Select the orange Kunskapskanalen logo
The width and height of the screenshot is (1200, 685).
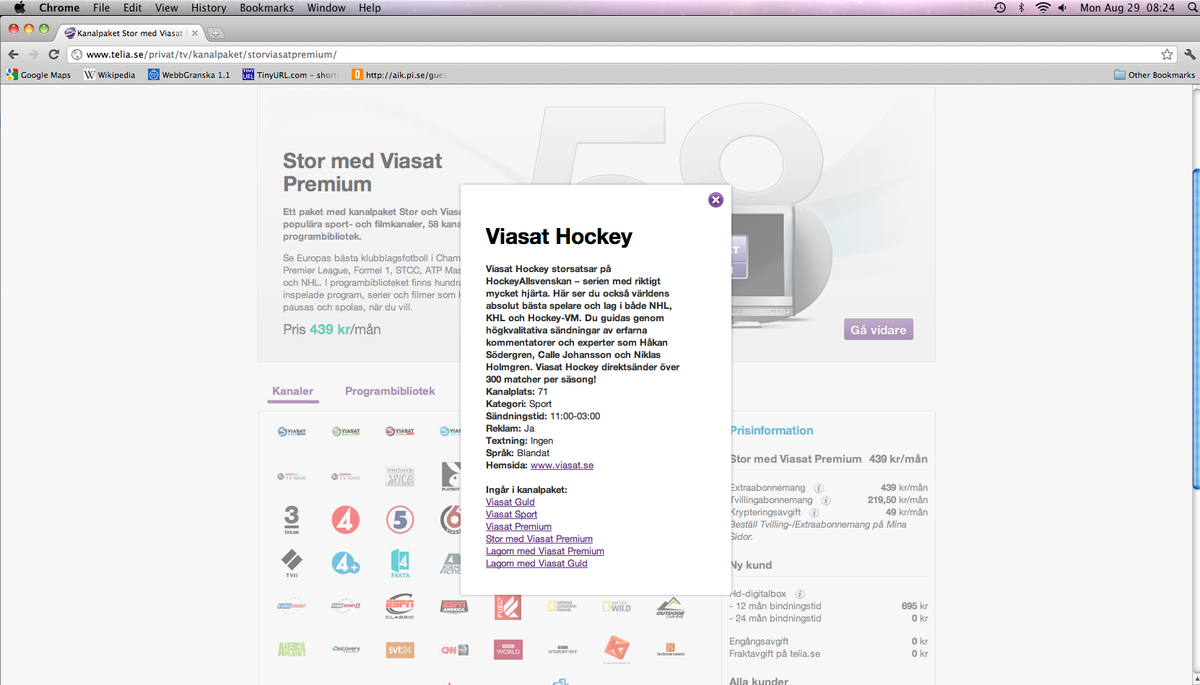[x=617, y=649]
